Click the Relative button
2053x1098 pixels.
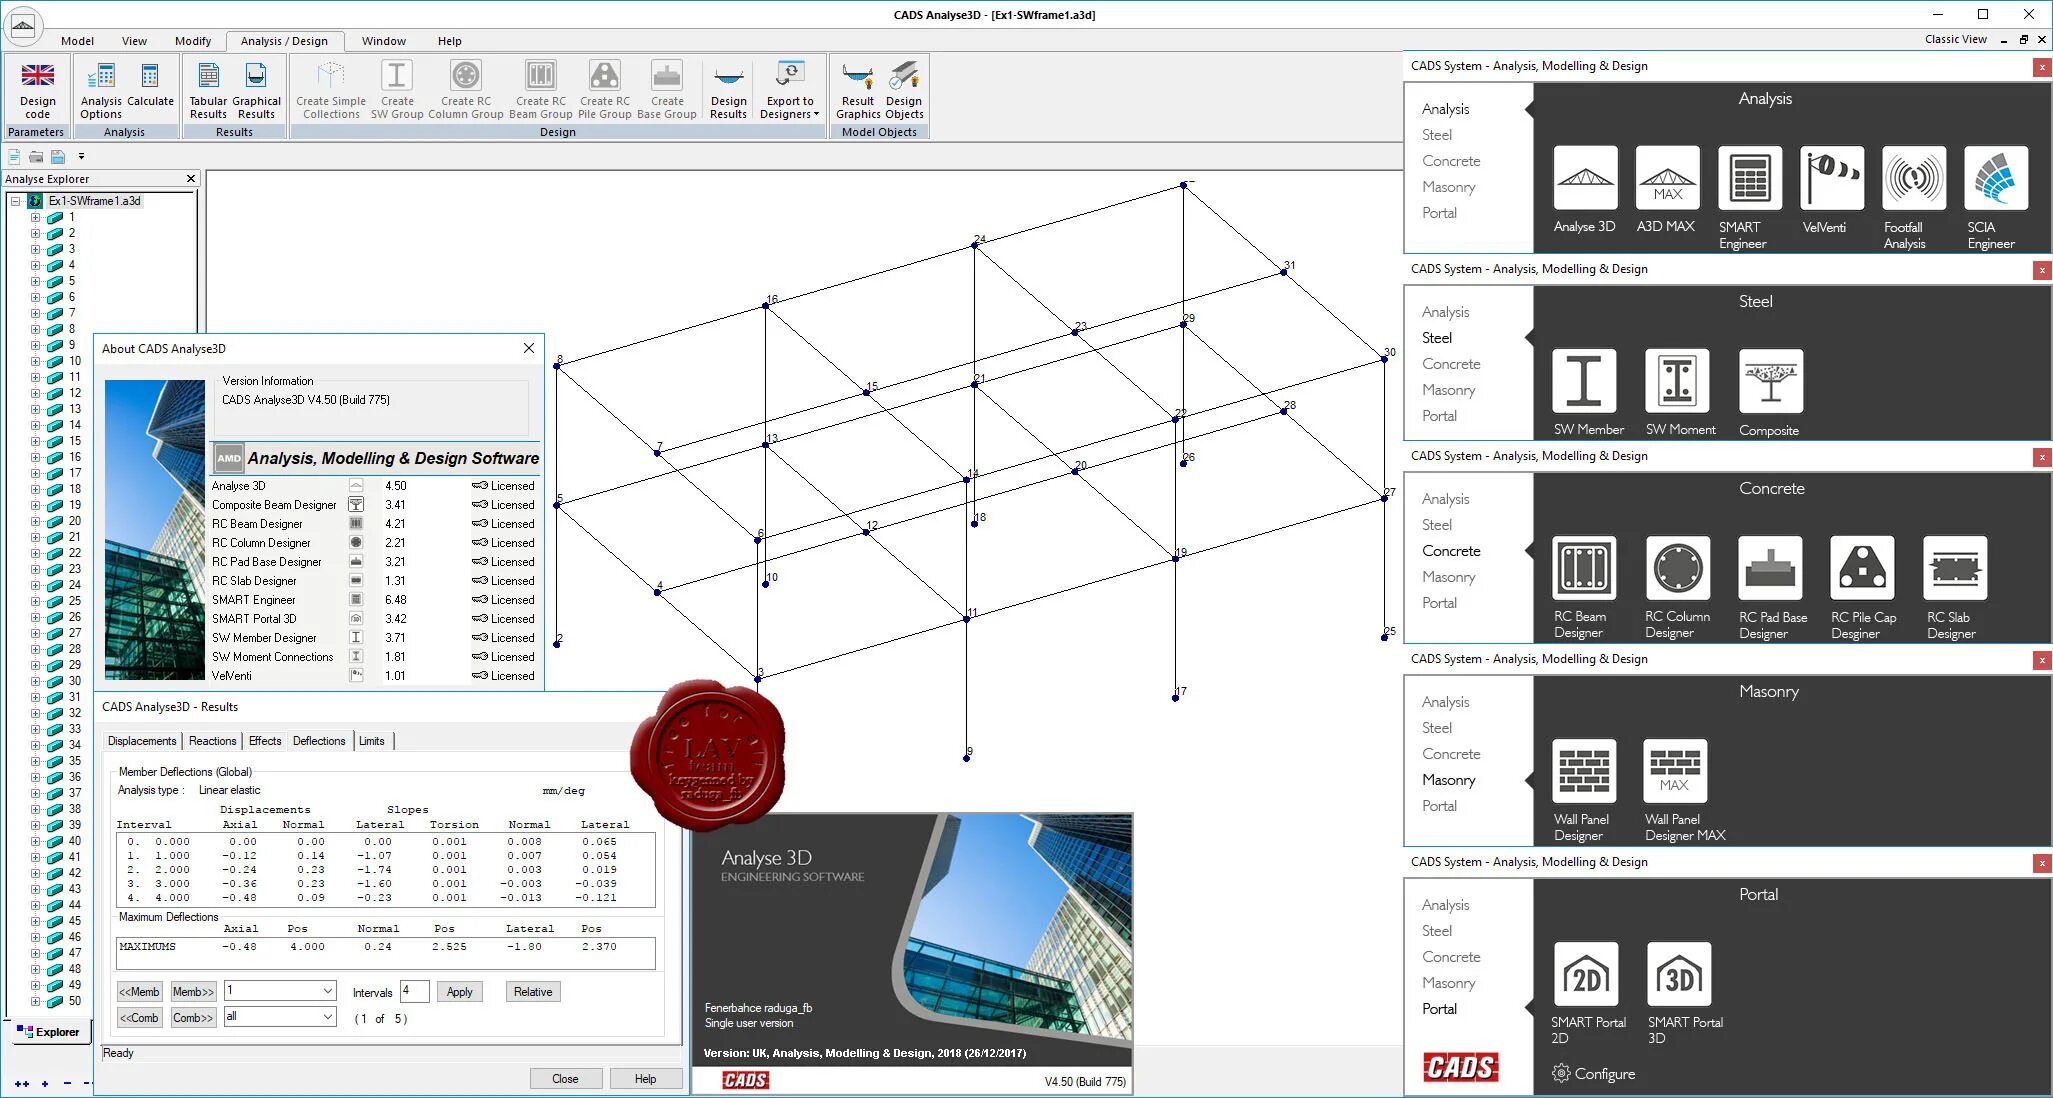[533, 992]
